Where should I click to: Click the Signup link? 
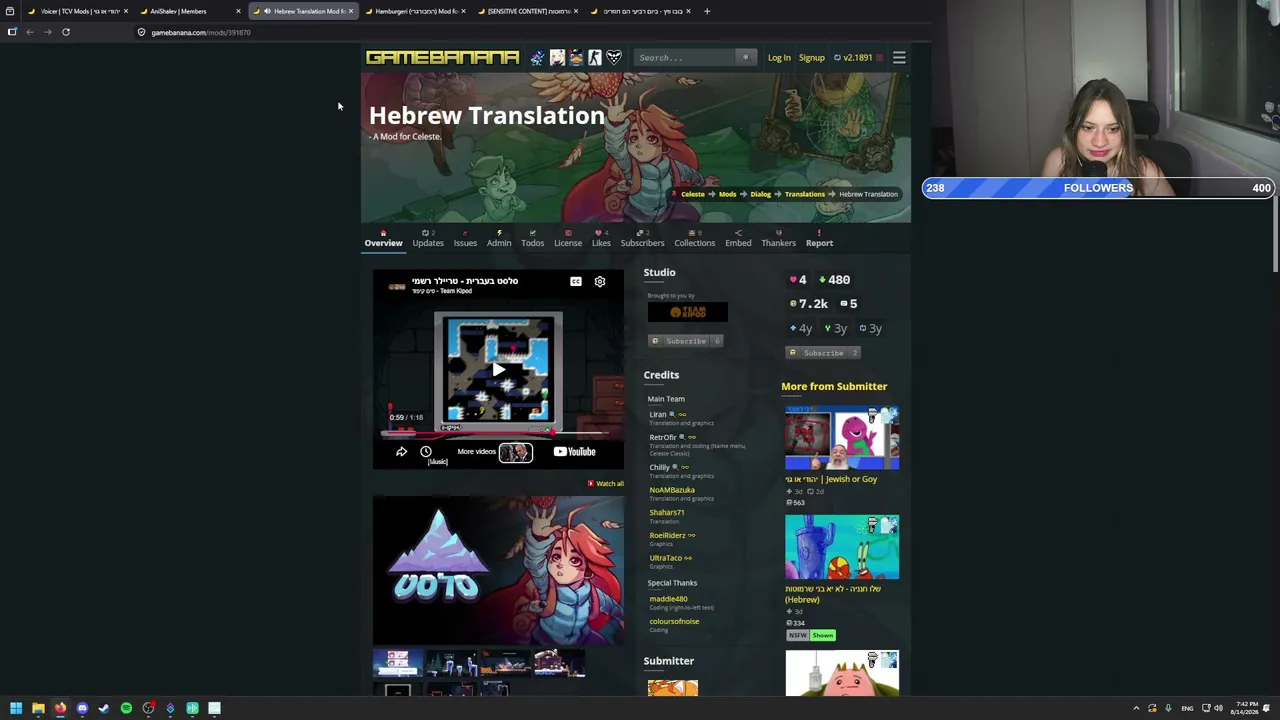[812, 58]
